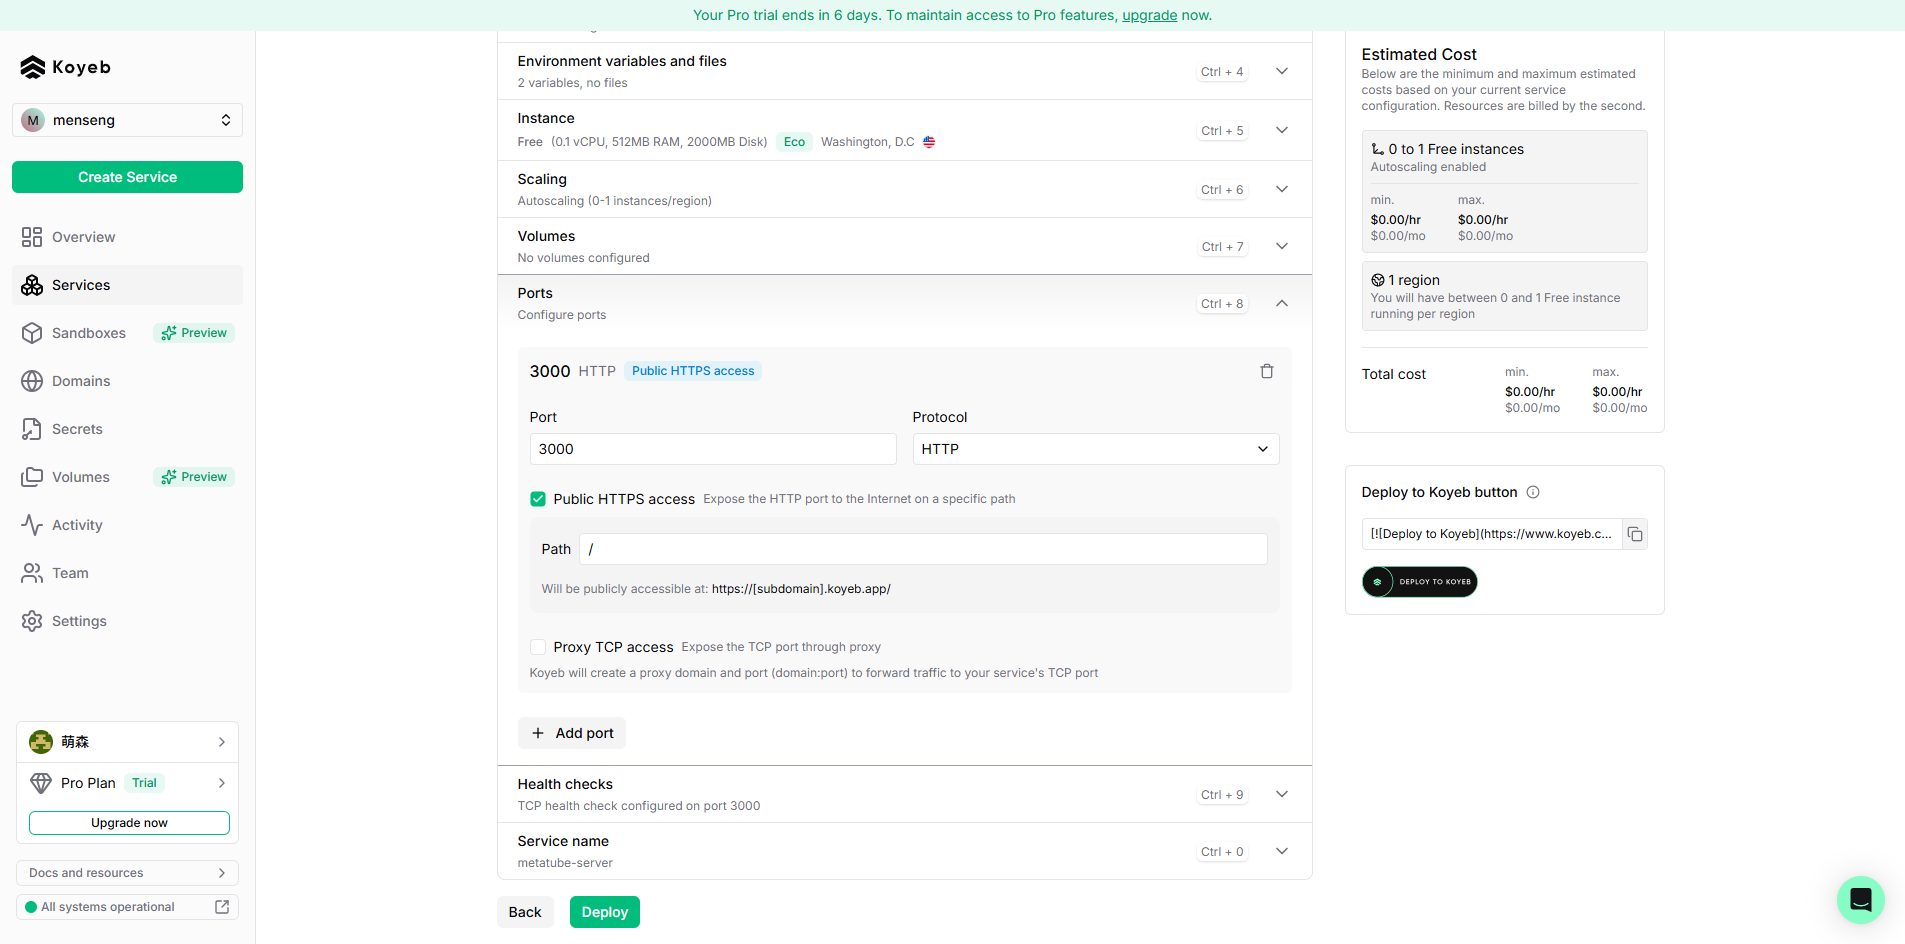Open the chat support bubble
1905x944 pixels.
click(1860, 900)
